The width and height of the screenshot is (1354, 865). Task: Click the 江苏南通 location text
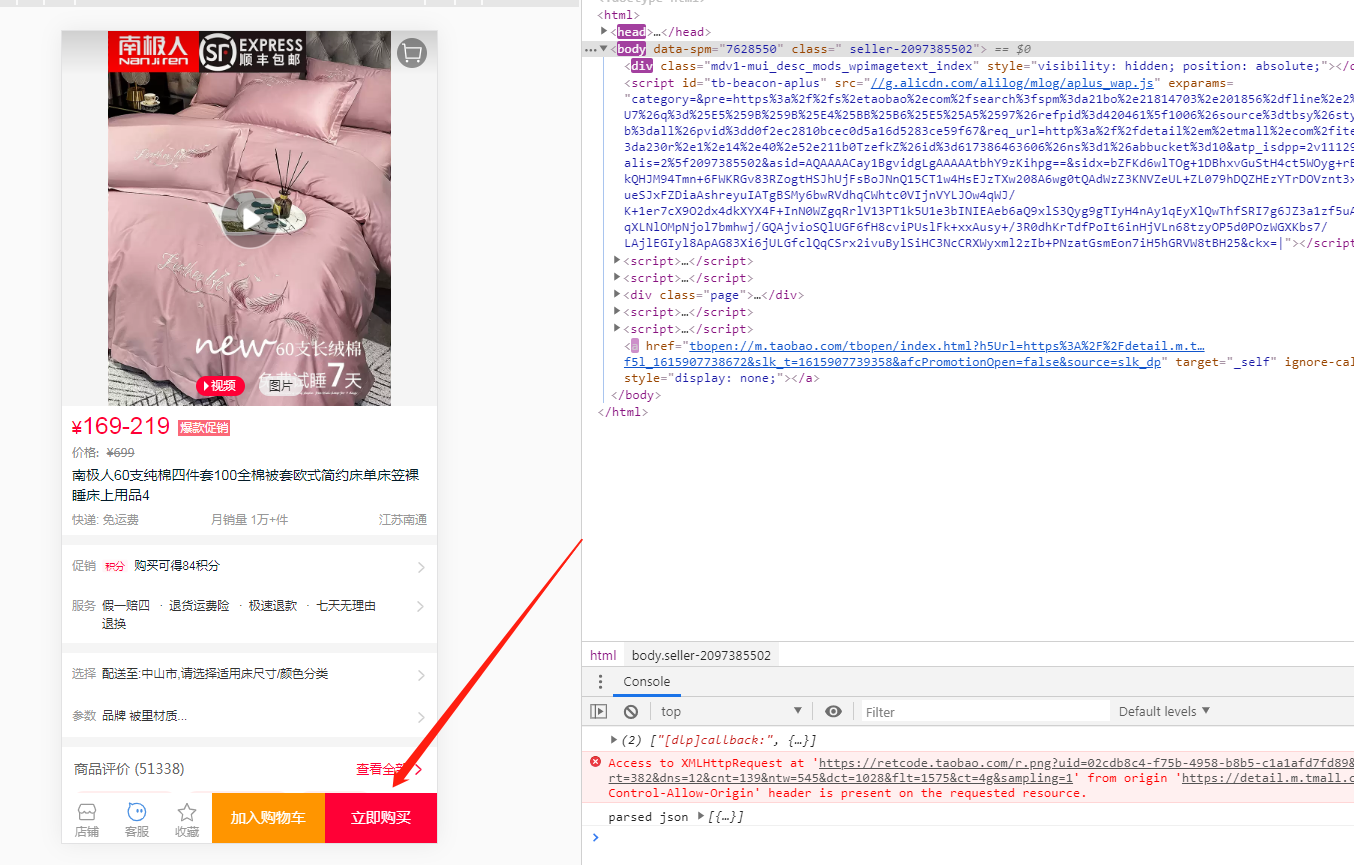click(x=403, y=520)
